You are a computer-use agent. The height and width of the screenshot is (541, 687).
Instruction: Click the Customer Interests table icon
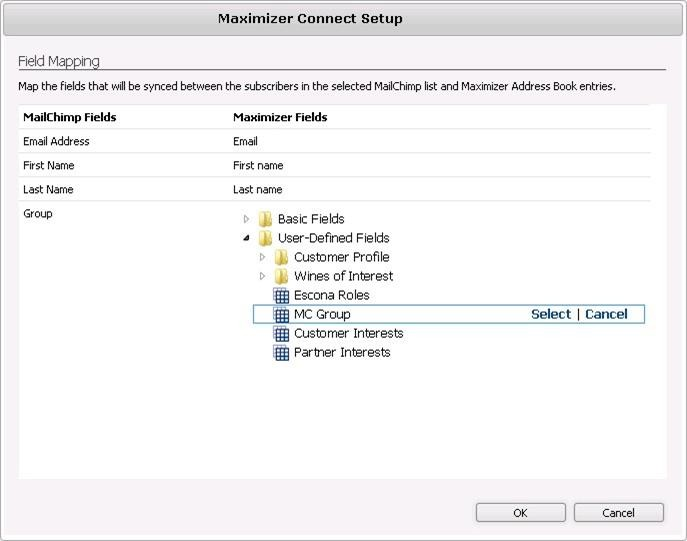[281, 334]
